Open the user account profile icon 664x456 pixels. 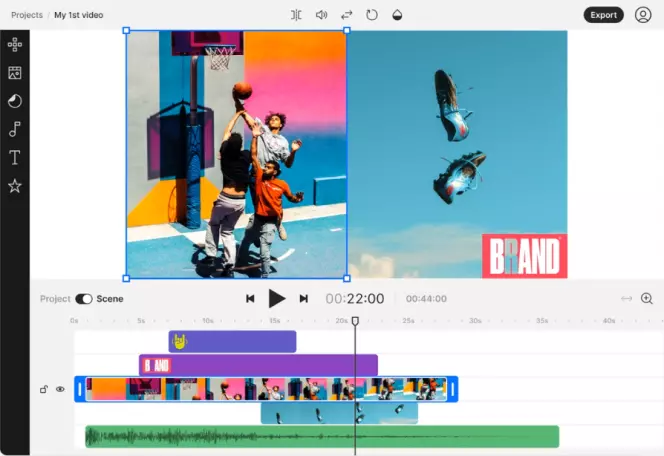point(643,15)
